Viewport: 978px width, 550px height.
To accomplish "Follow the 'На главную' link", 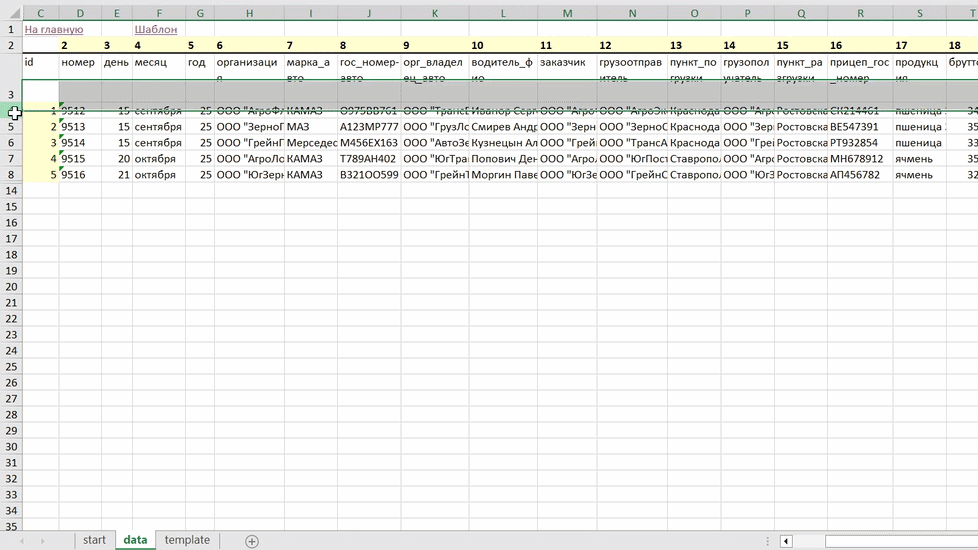I will pyautogui.click(x=54, y=29).
